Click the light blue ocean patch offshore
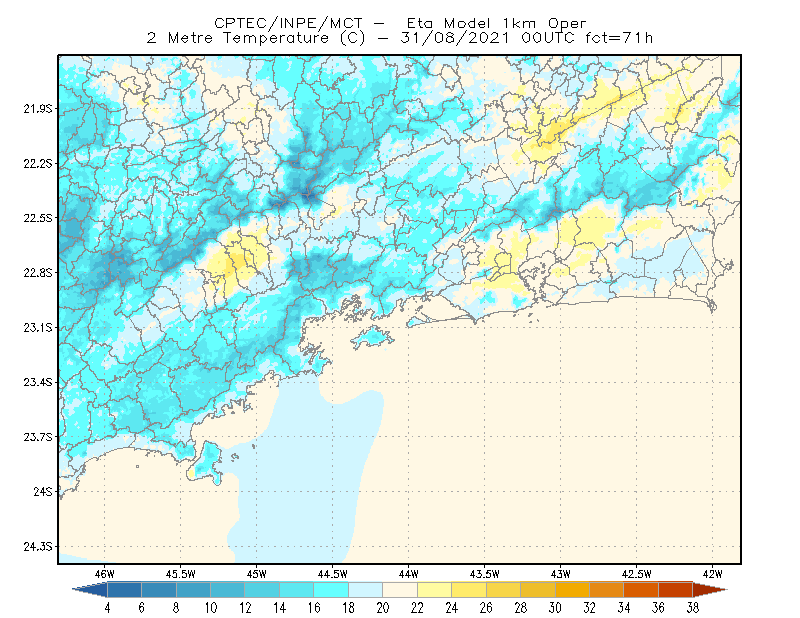 point(306,475)
